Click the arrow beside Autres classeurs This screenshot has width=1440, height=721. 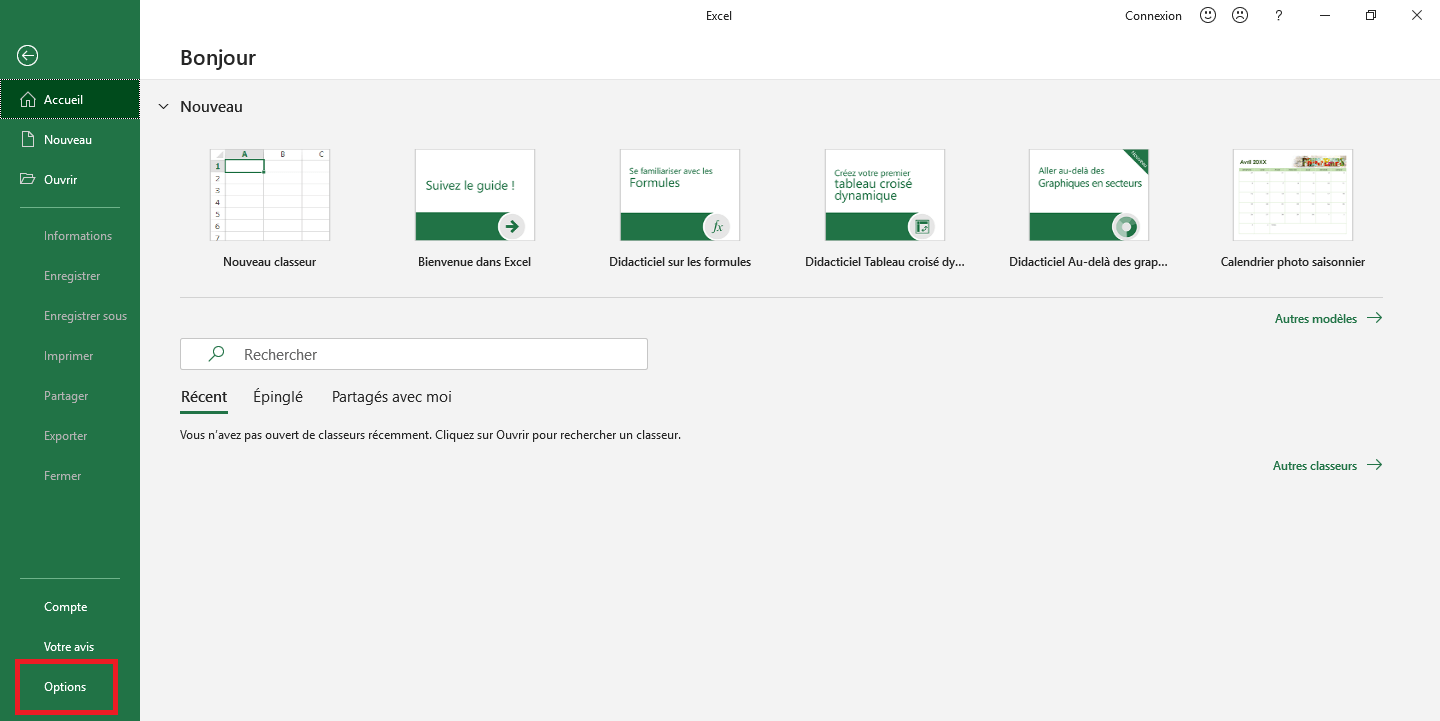[x=1374, y=465]
